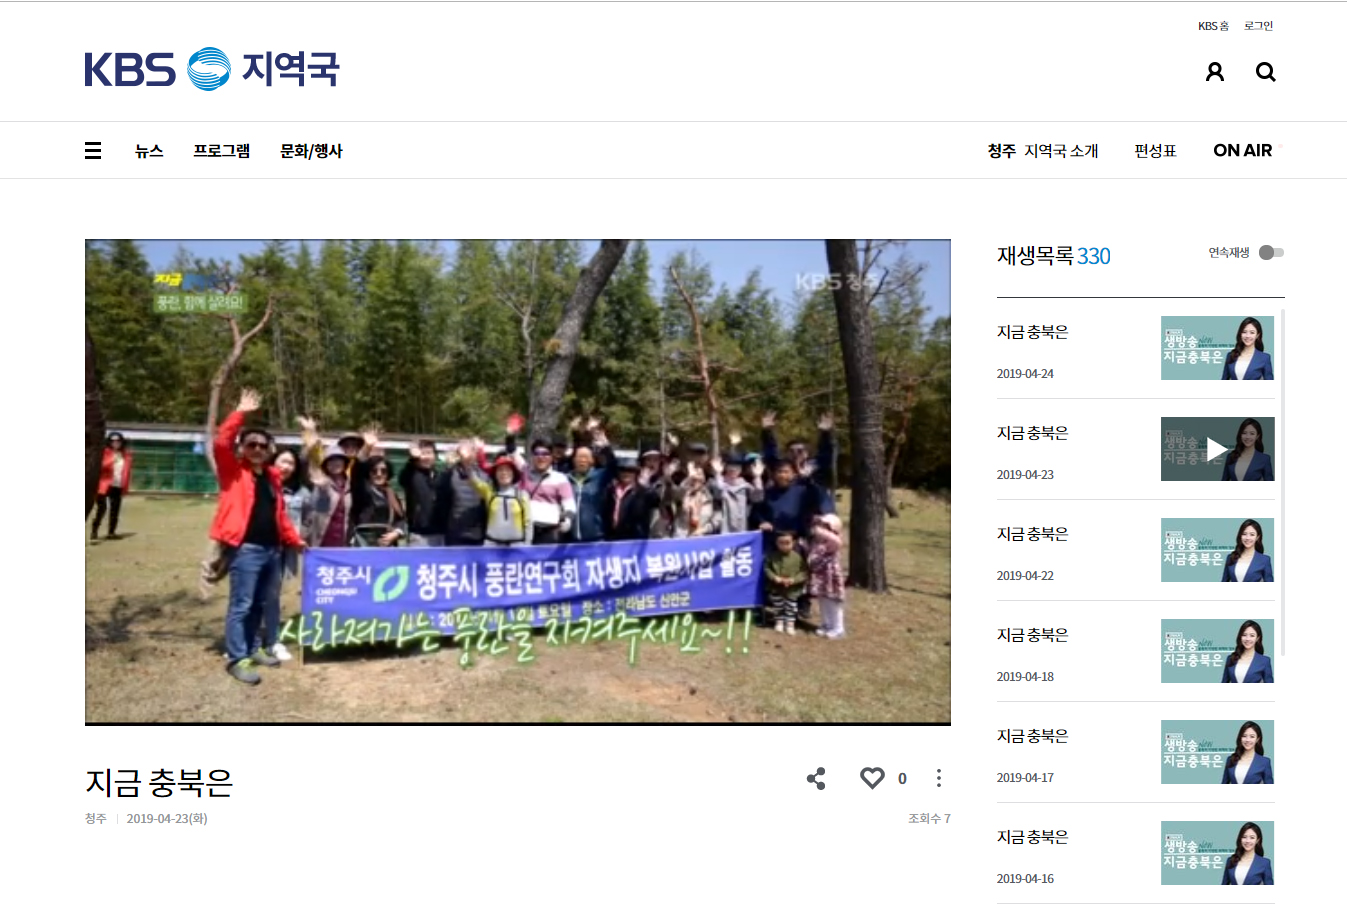The width and height of the screenshot is (1347, 906).
Task: Toggle the 연속재생 switch
Action: (1271, 253)
